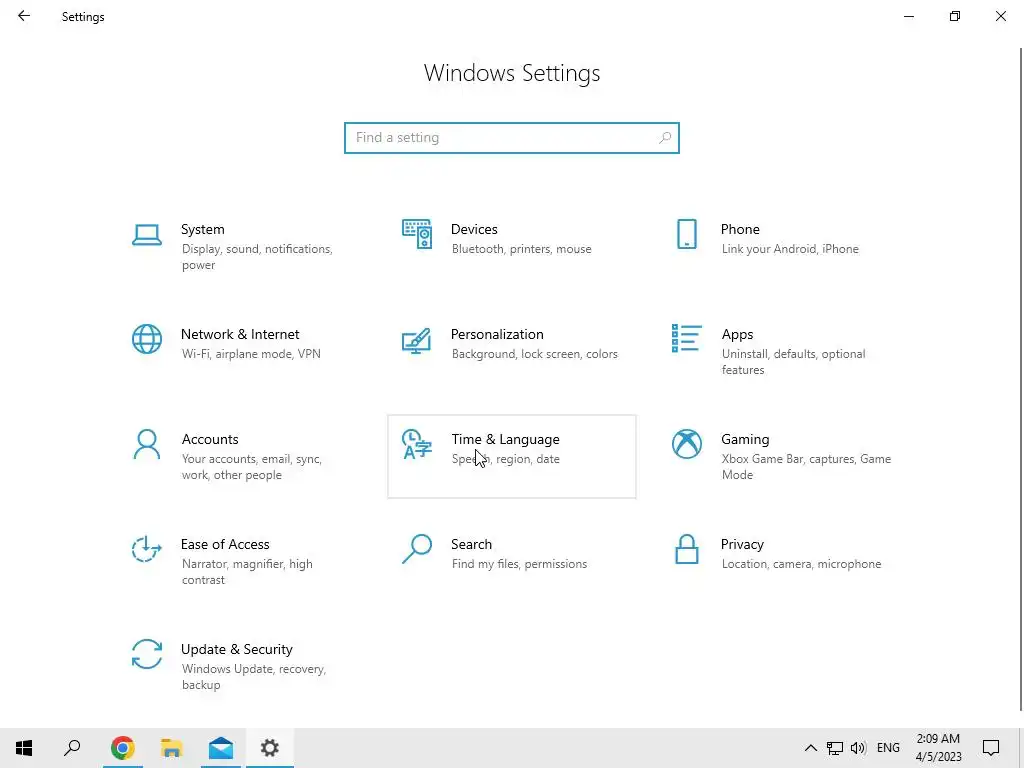Click 'Windows Update, recovery, backup' text
The height and width of the screenshot is (768, 1024).
(253, 677)
